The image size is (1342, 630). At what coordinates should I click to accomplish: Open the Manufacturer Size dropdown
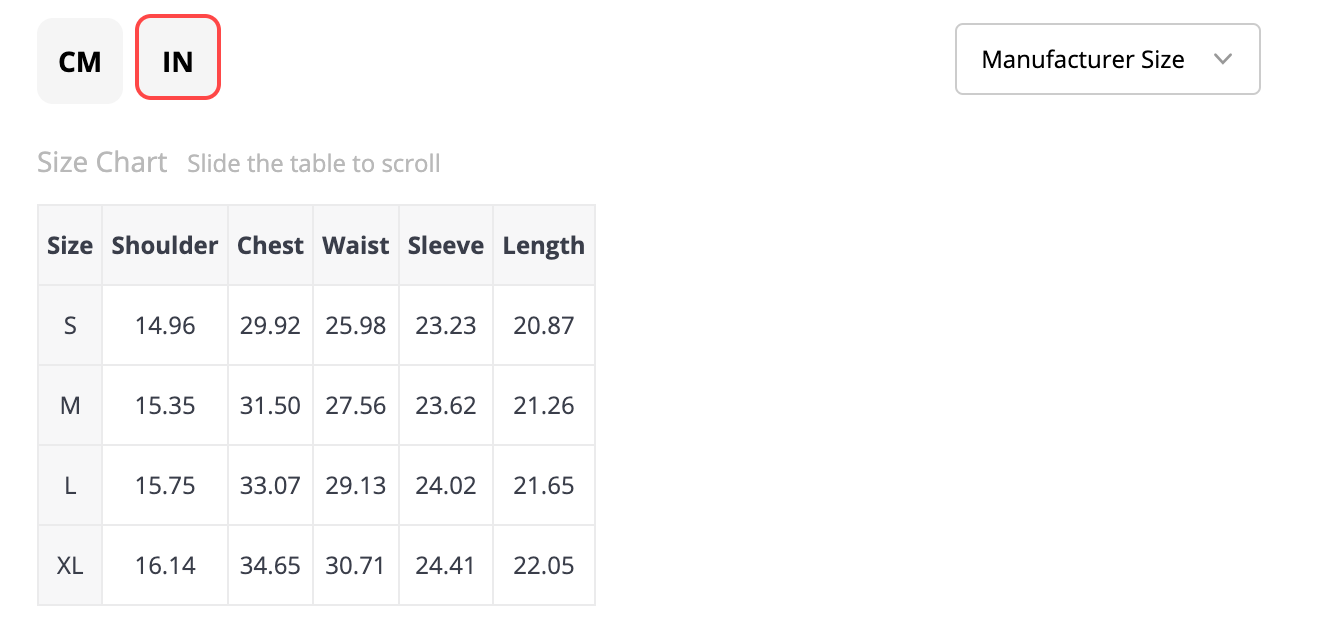point(1108,59)
